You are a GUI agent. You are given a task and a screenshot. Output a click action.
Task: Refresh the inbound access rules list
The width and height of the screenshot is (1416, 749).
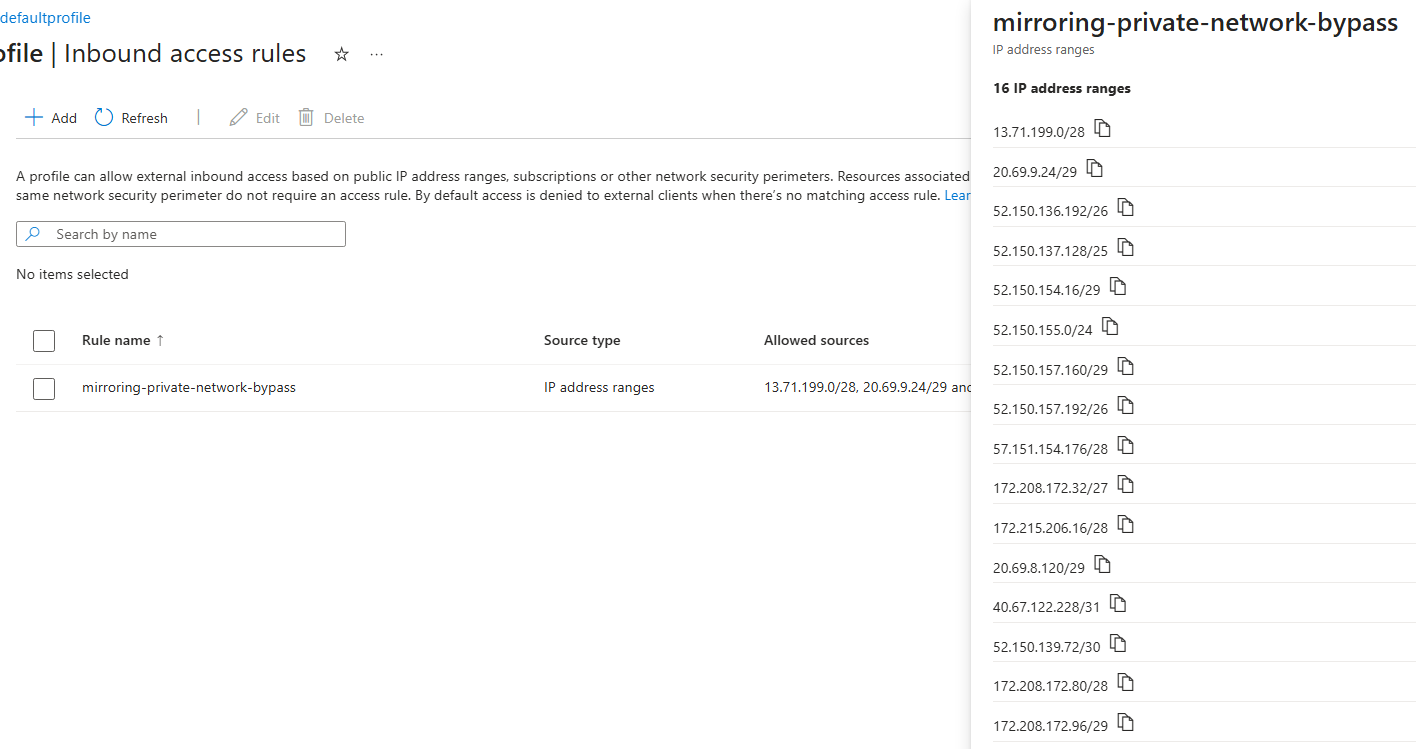click(130, 117)
